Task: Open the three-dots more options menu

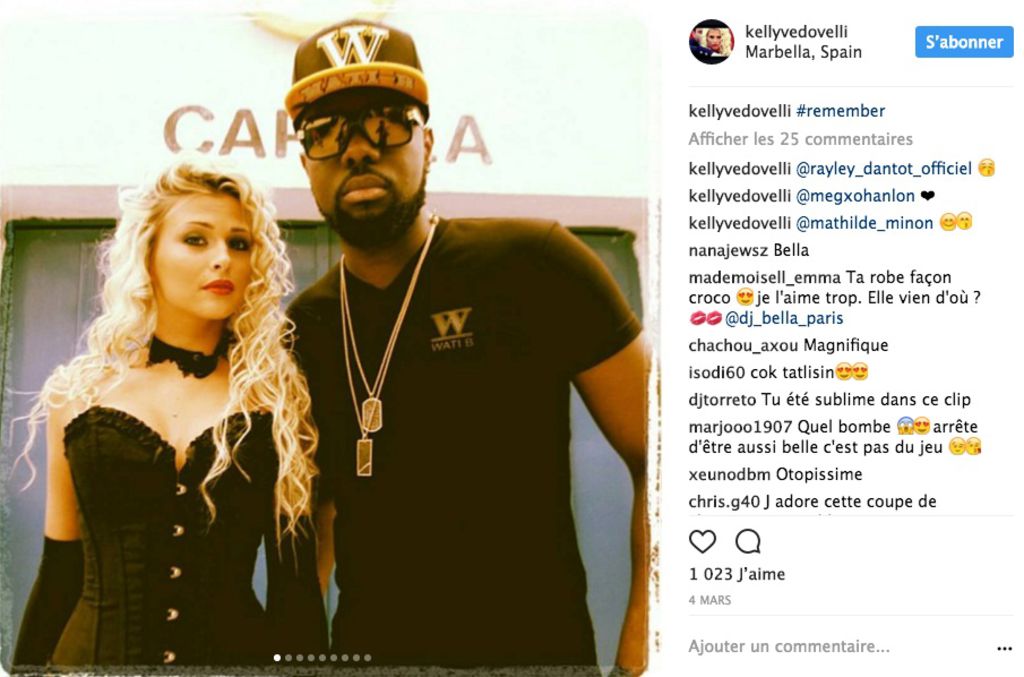Action: (1004, 648)
